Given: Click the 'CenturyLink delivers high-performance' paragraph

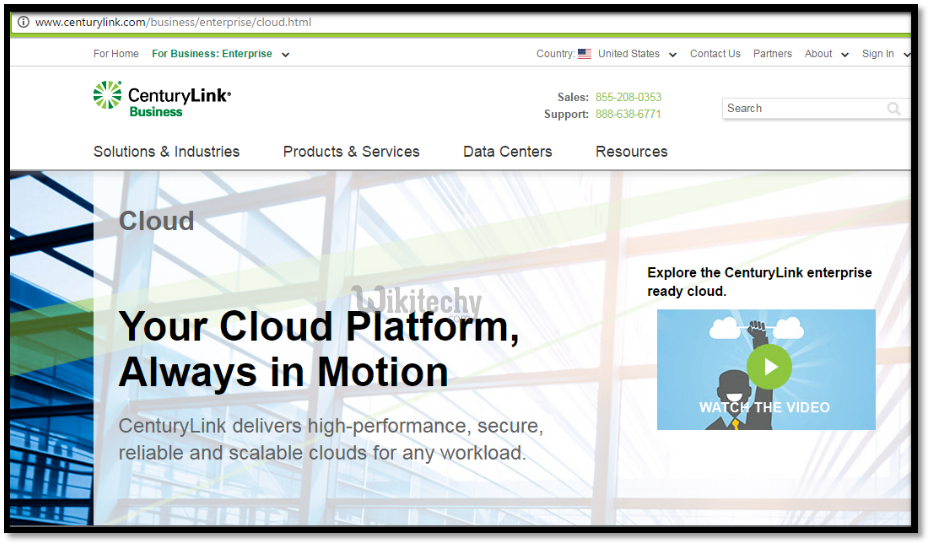Looking at the screenshot, I should click(331, 439).
